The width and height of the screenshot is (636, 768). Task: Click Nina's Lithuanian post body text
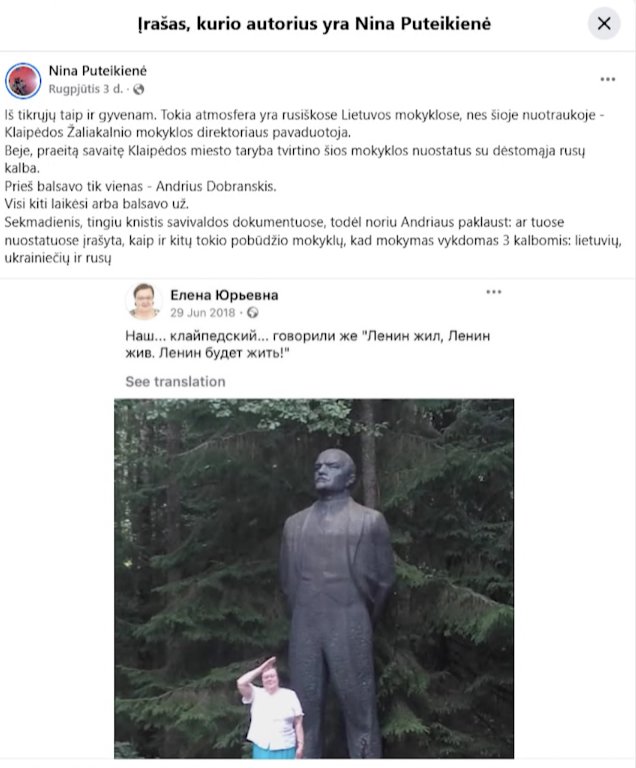[x=314, y=186]
